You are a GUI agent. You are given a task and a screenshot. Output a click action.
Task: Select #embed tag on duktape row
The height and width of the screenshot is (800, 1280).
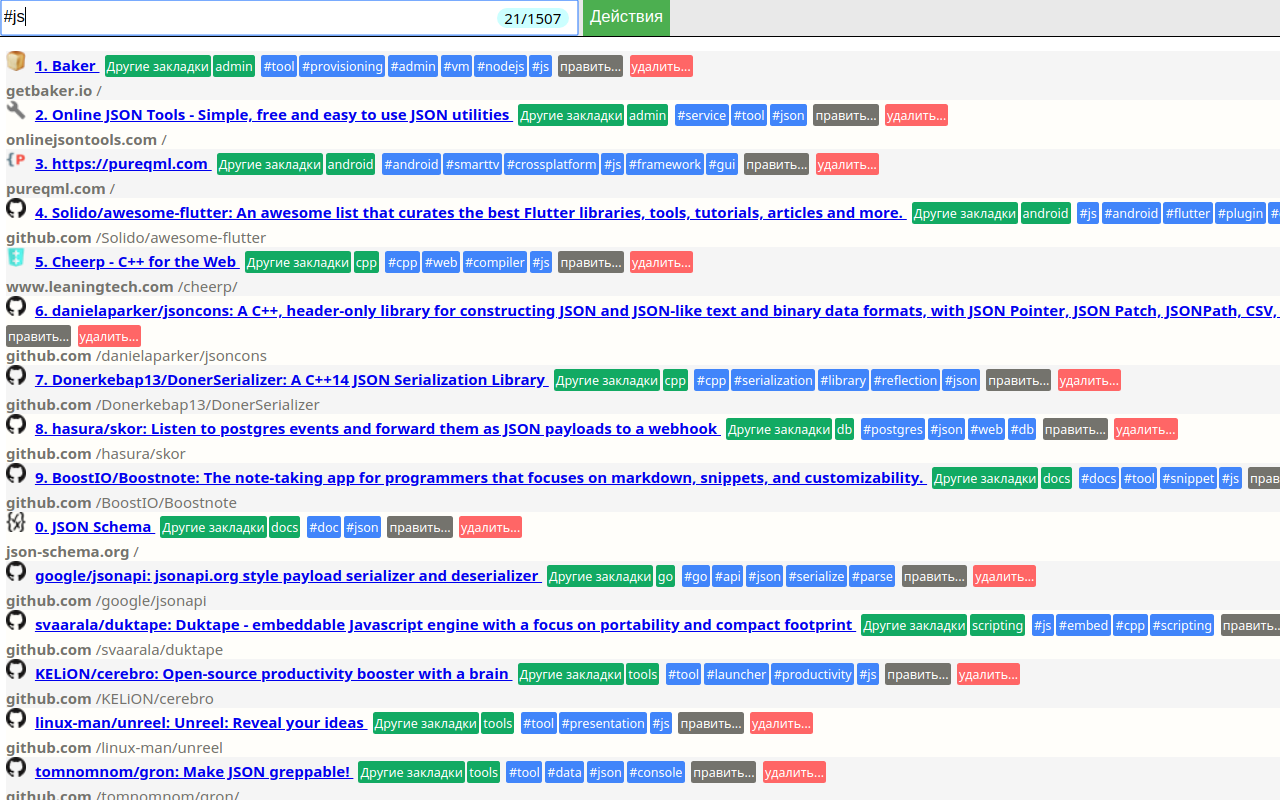[x=1084, y=625]
